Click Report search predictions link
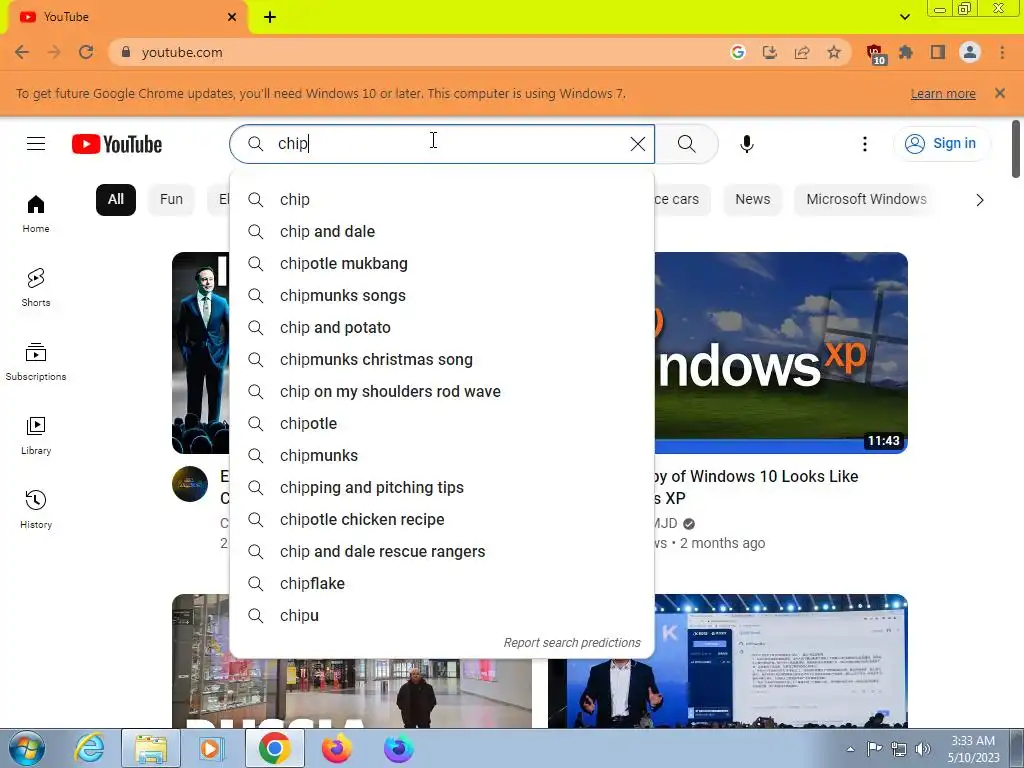The image size is (1024, 768). (x=571, y=643)
